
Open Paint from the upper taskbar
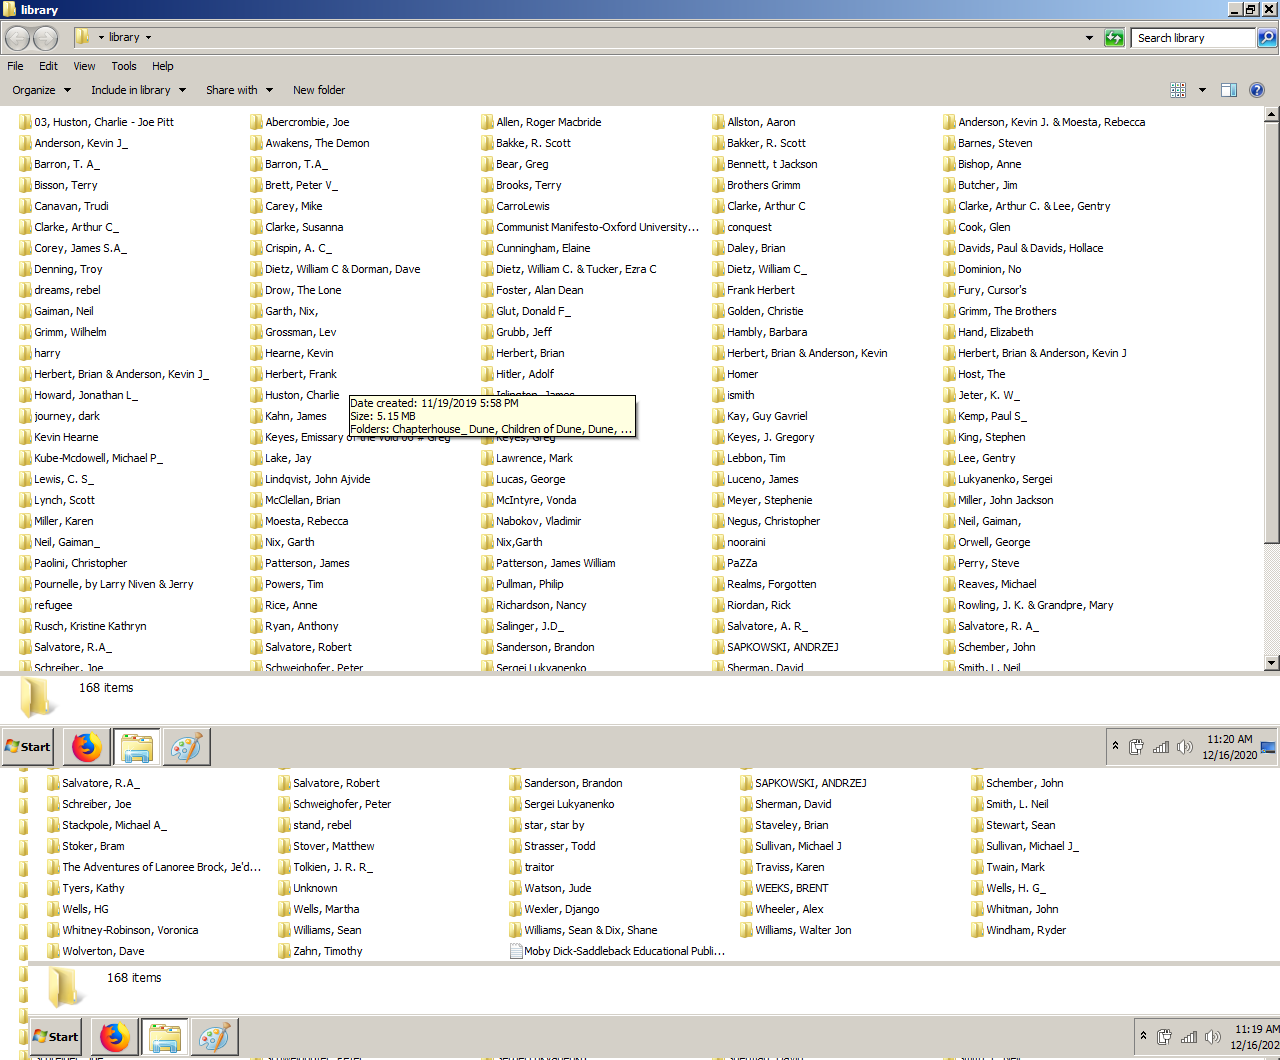187,747
